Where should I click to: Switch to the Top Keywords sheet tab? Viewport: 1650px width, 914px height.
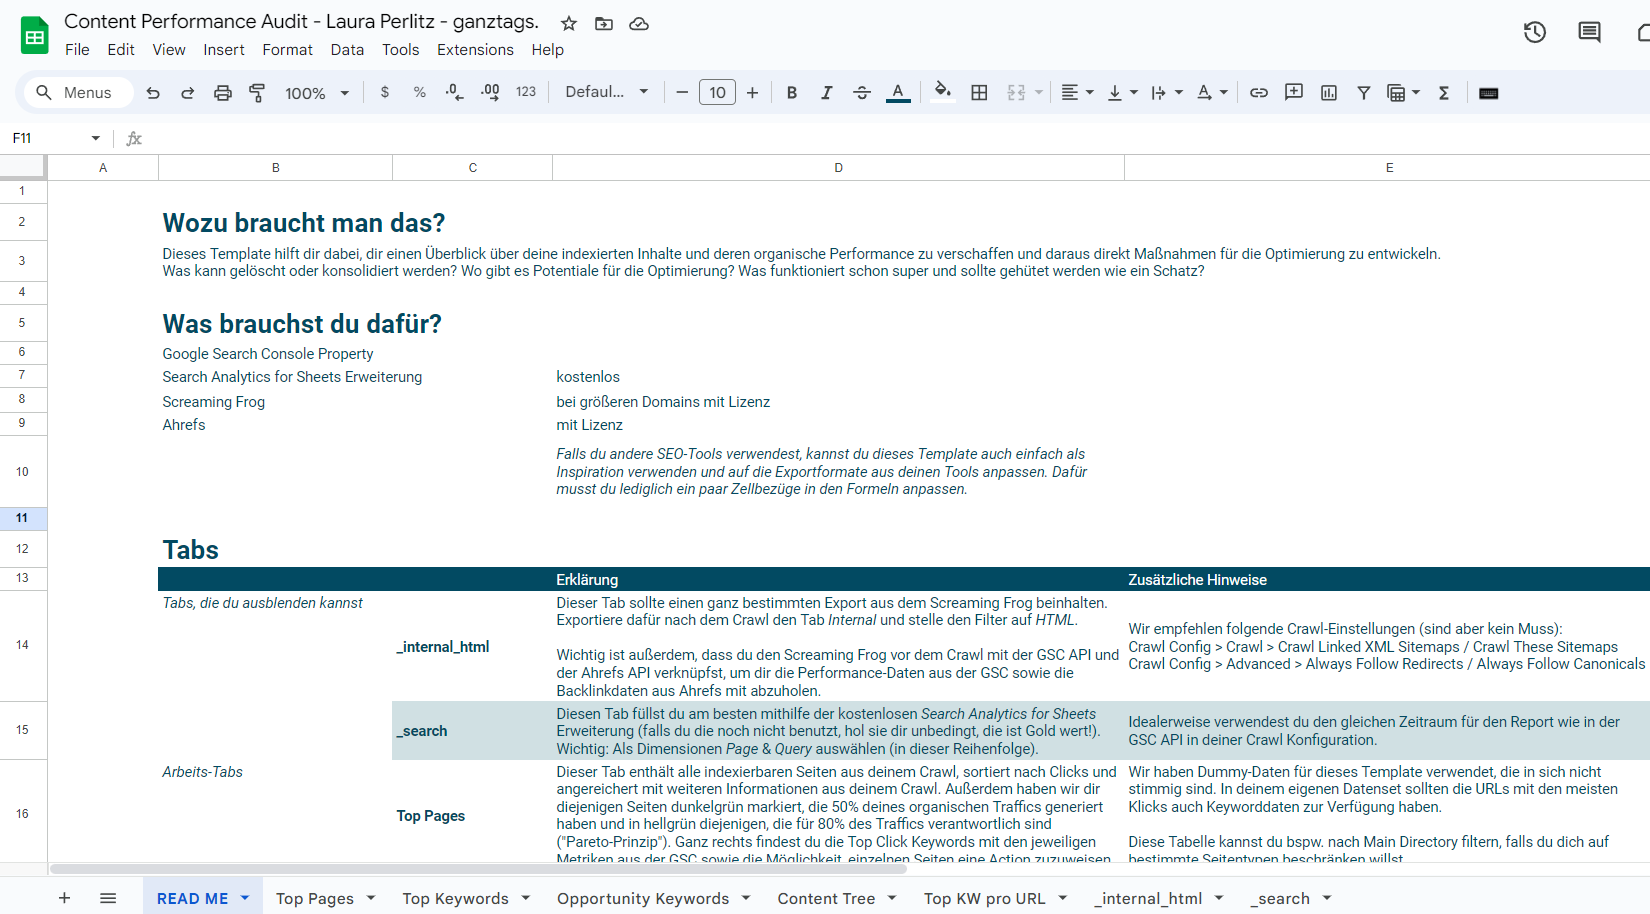[x=455, y=898]
